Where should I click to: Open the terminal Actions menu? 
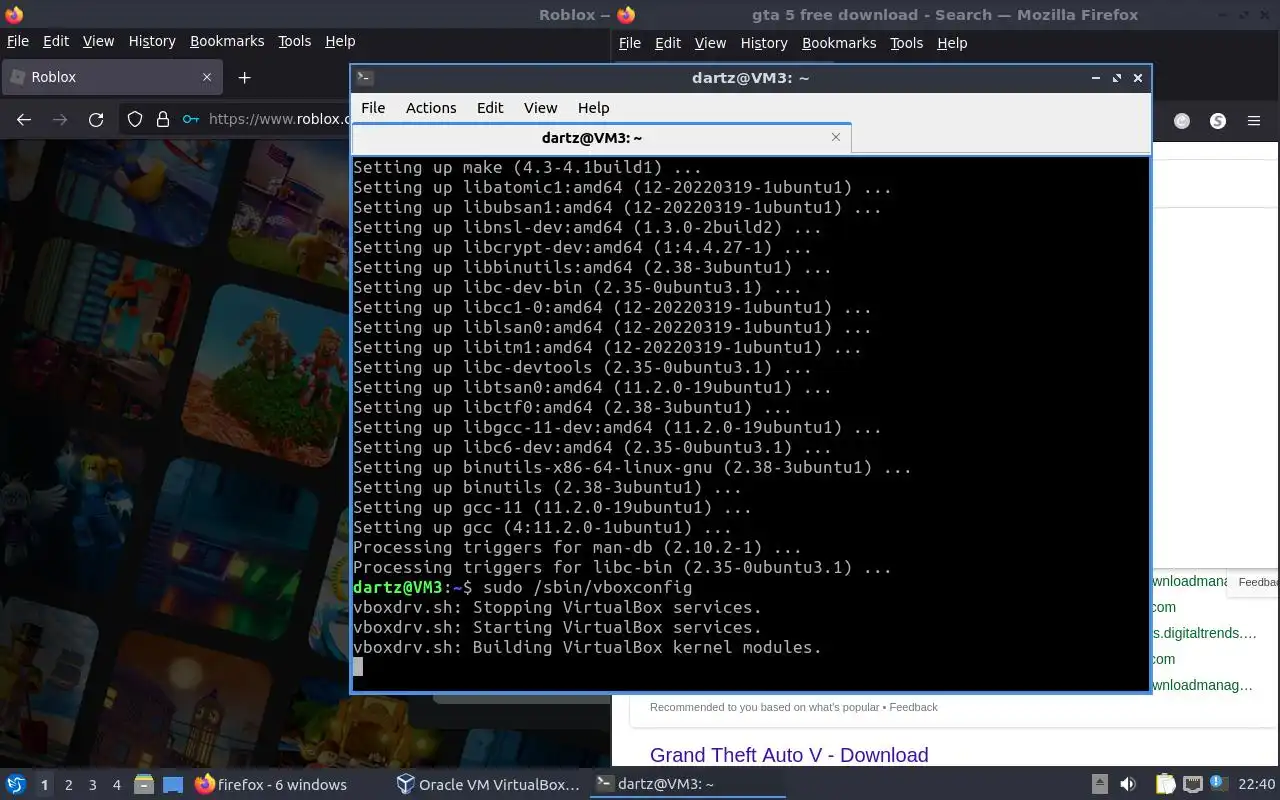(x=431, y=108)
